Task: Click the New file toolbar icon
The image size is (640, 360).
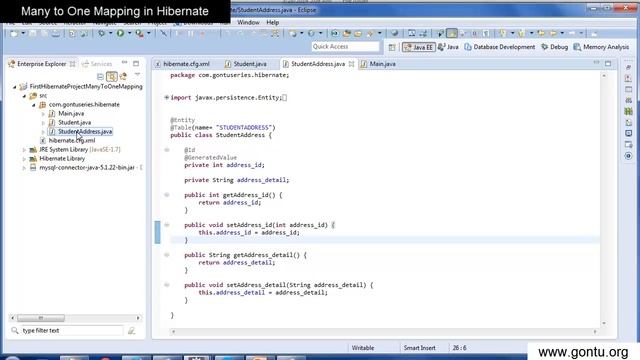Action: [14, 33]
